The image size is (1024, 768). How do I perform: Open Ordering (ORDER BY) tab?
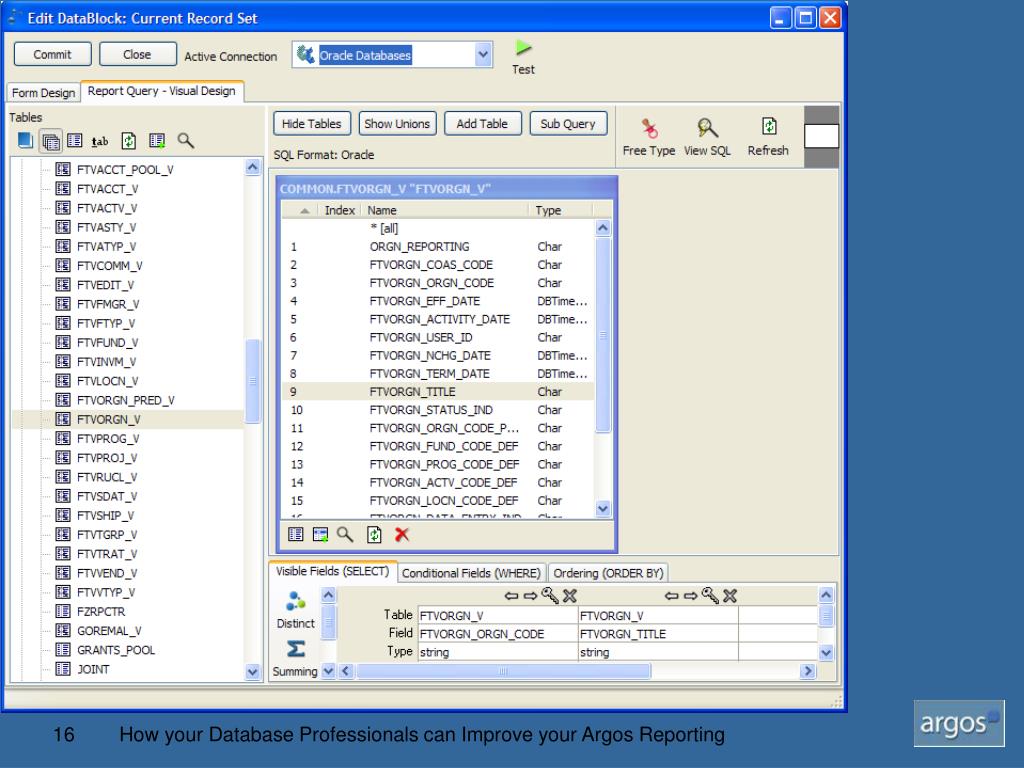click(608, 573)
